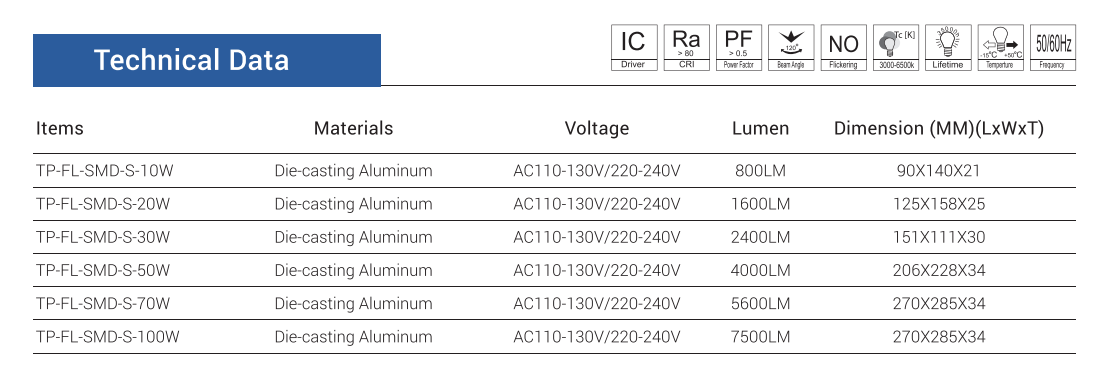Click the PF Power Factor icon
This screenshot has height=373, width=1112.
point(739,48)
